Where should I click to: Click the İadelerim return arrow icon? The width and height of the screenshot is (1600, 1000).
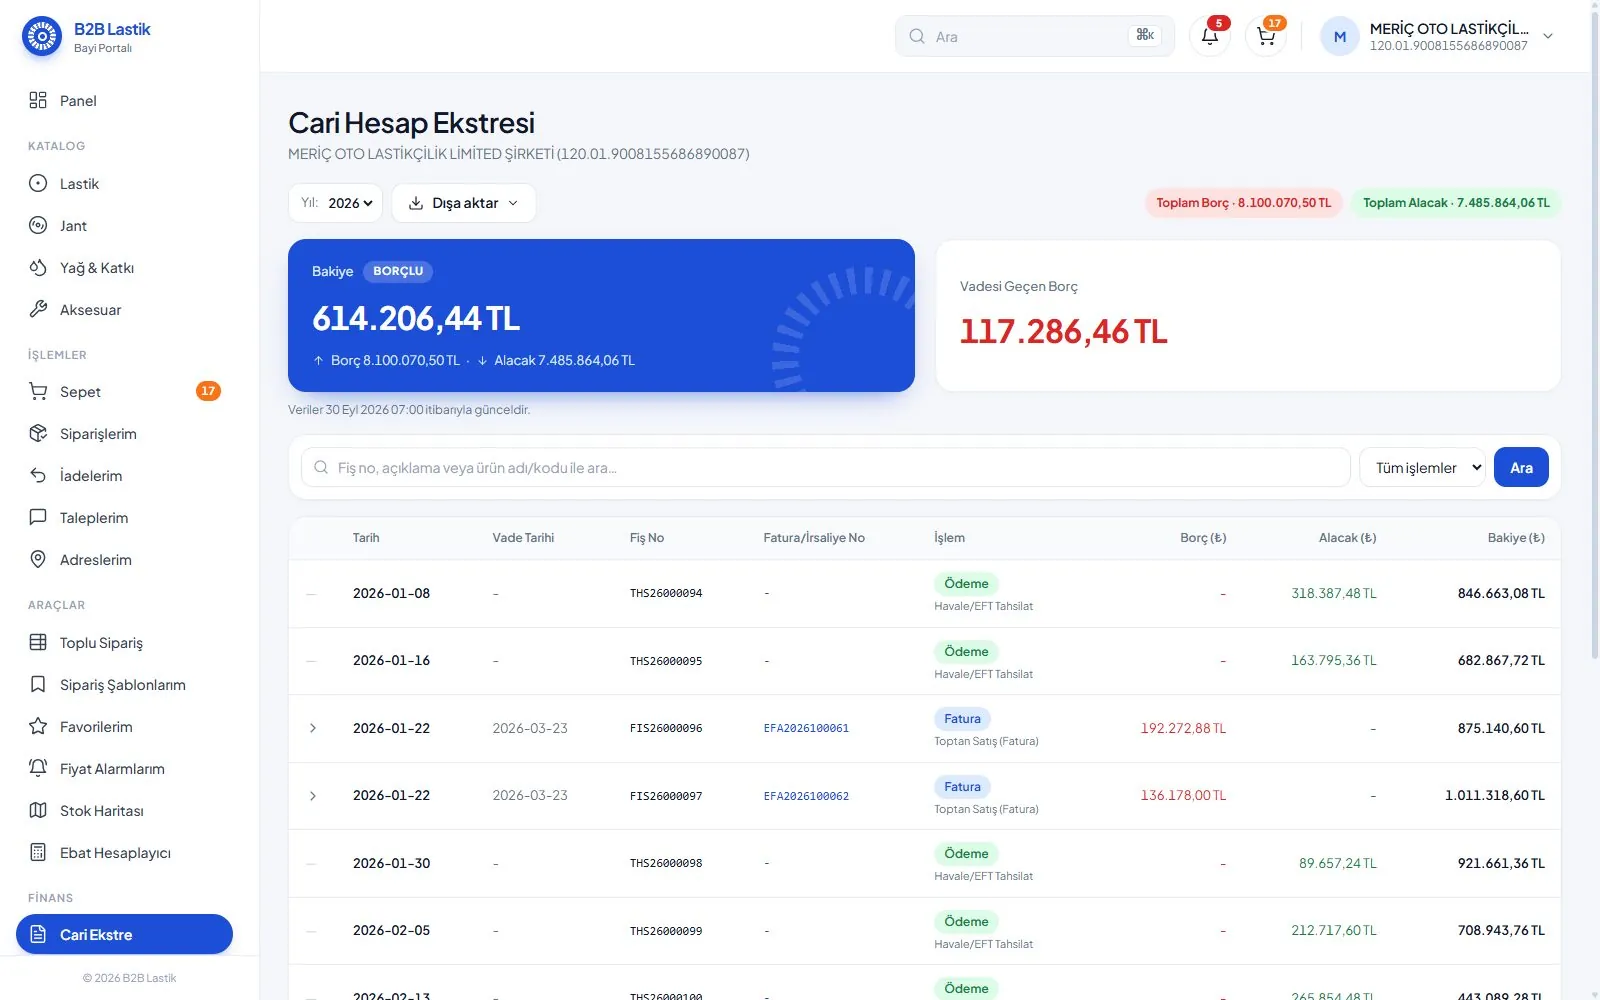tap(38, 475)
